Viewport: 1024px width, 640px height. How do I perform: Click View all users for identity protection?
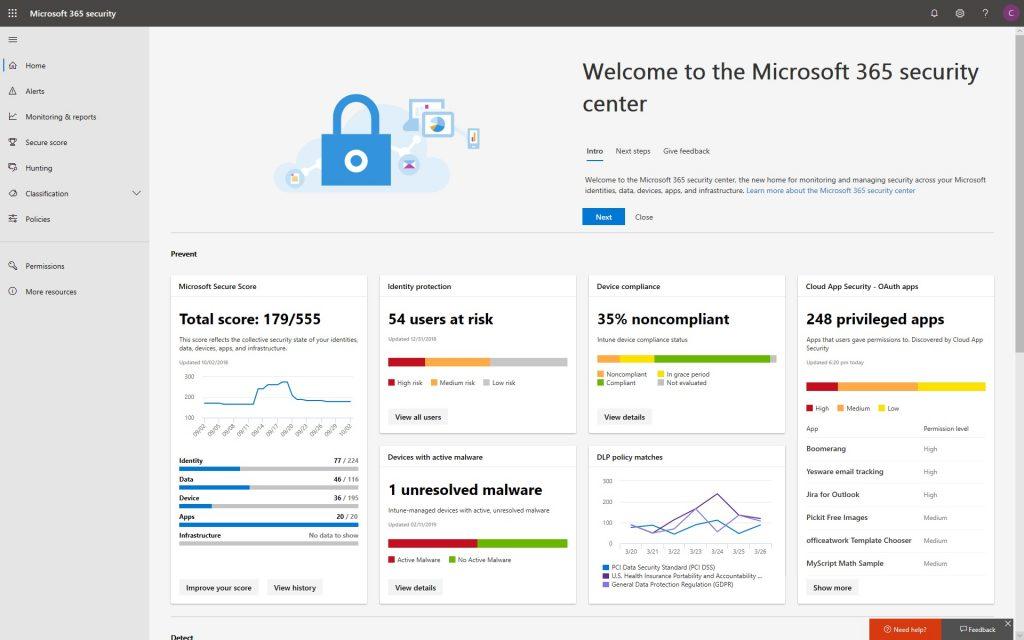pos(419,417)
